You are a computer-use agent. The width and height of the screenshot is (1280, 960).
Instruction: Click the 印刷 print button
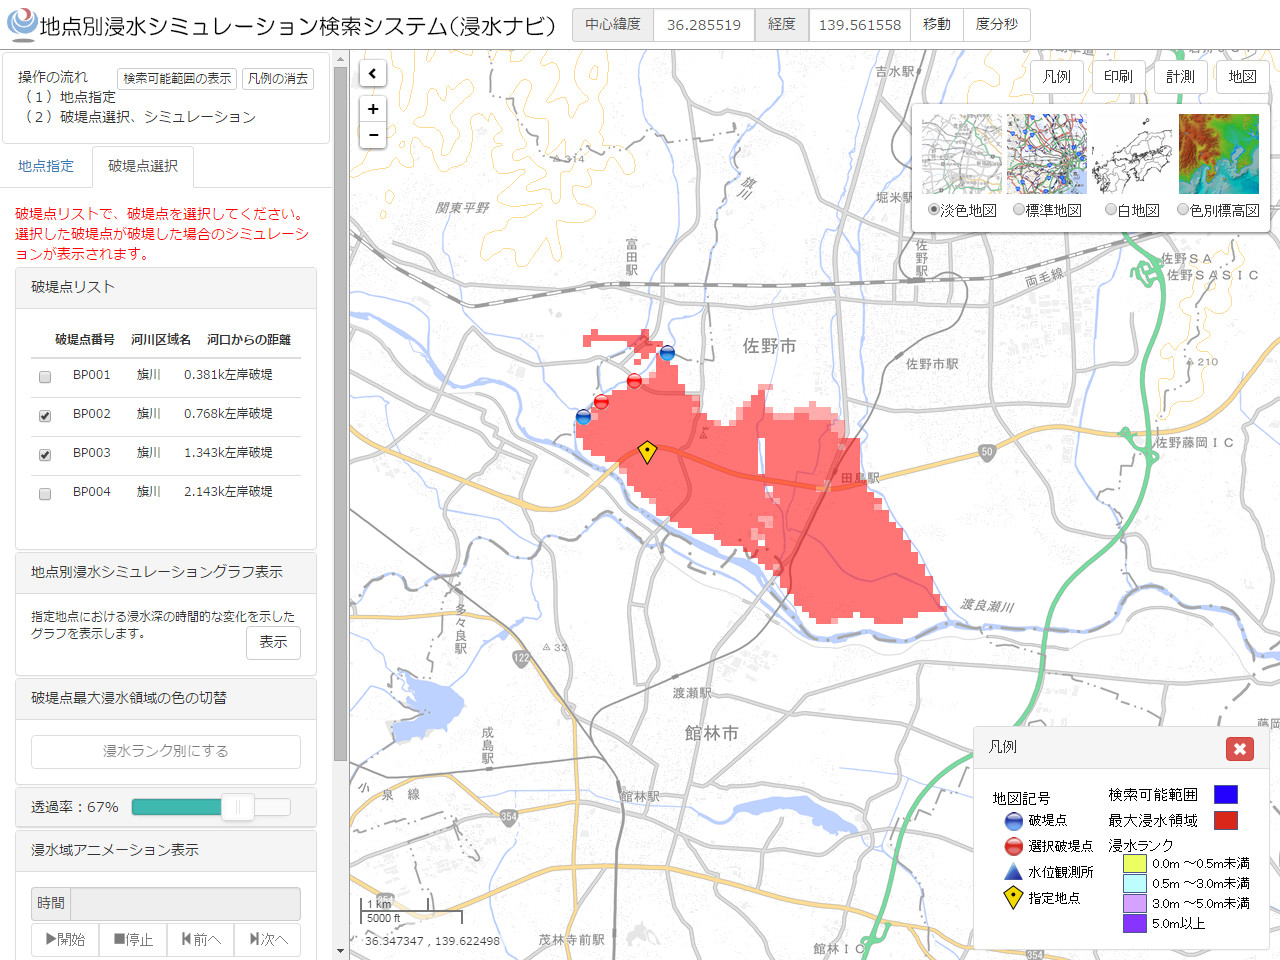pos(1118,77)
